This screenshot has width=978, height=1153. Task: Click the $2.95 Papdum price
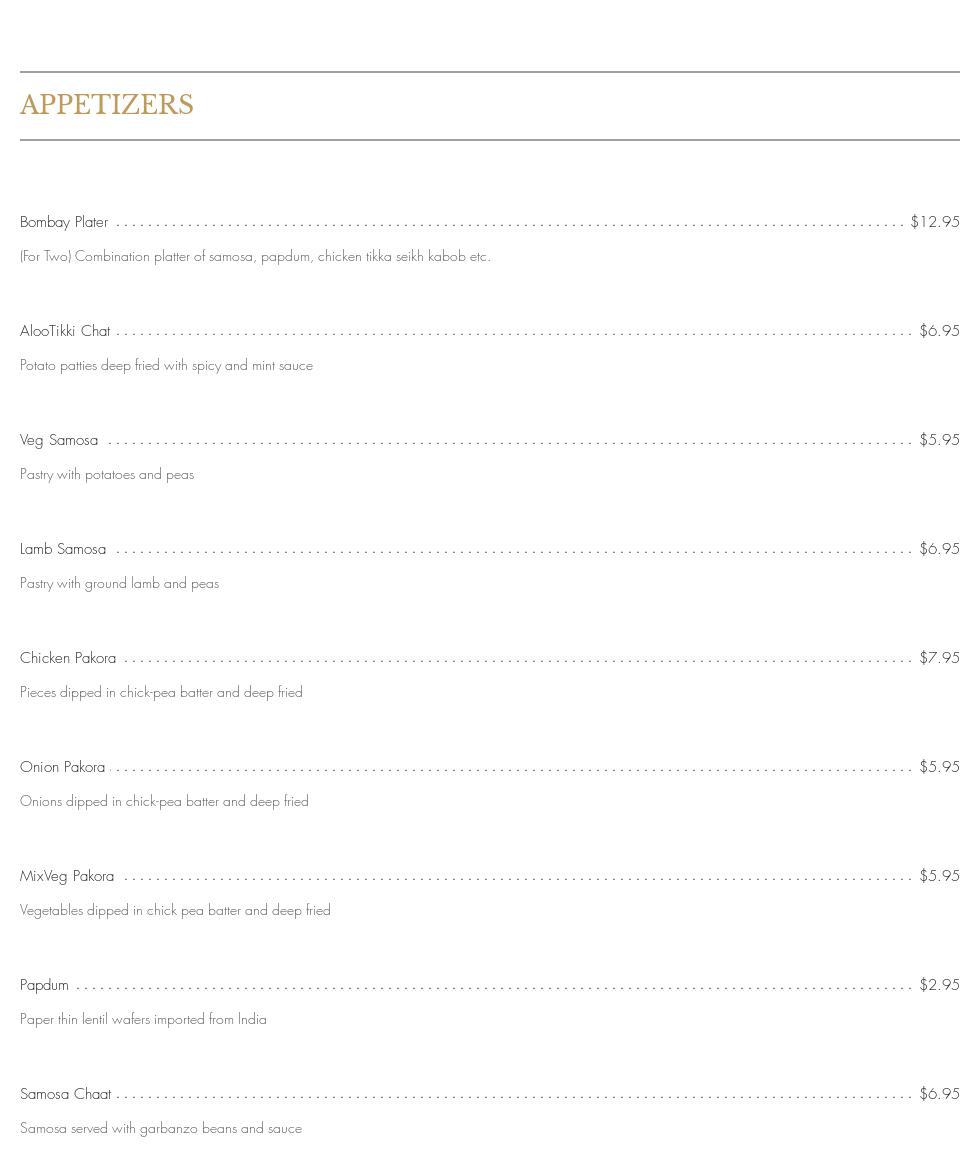click(x=939, y=985)
